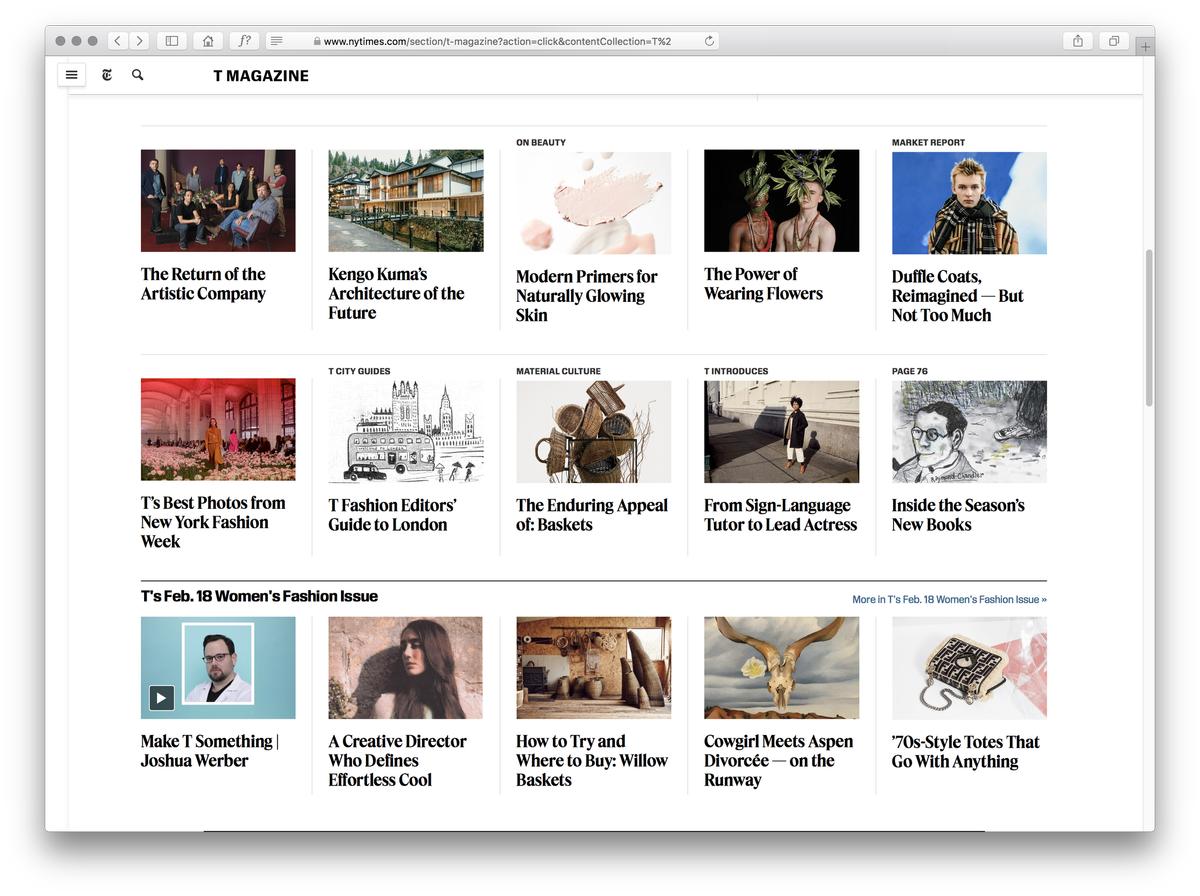
Task: Click the red-tinted fashion week runway thumbnail
Action: [x=218, y=429]
